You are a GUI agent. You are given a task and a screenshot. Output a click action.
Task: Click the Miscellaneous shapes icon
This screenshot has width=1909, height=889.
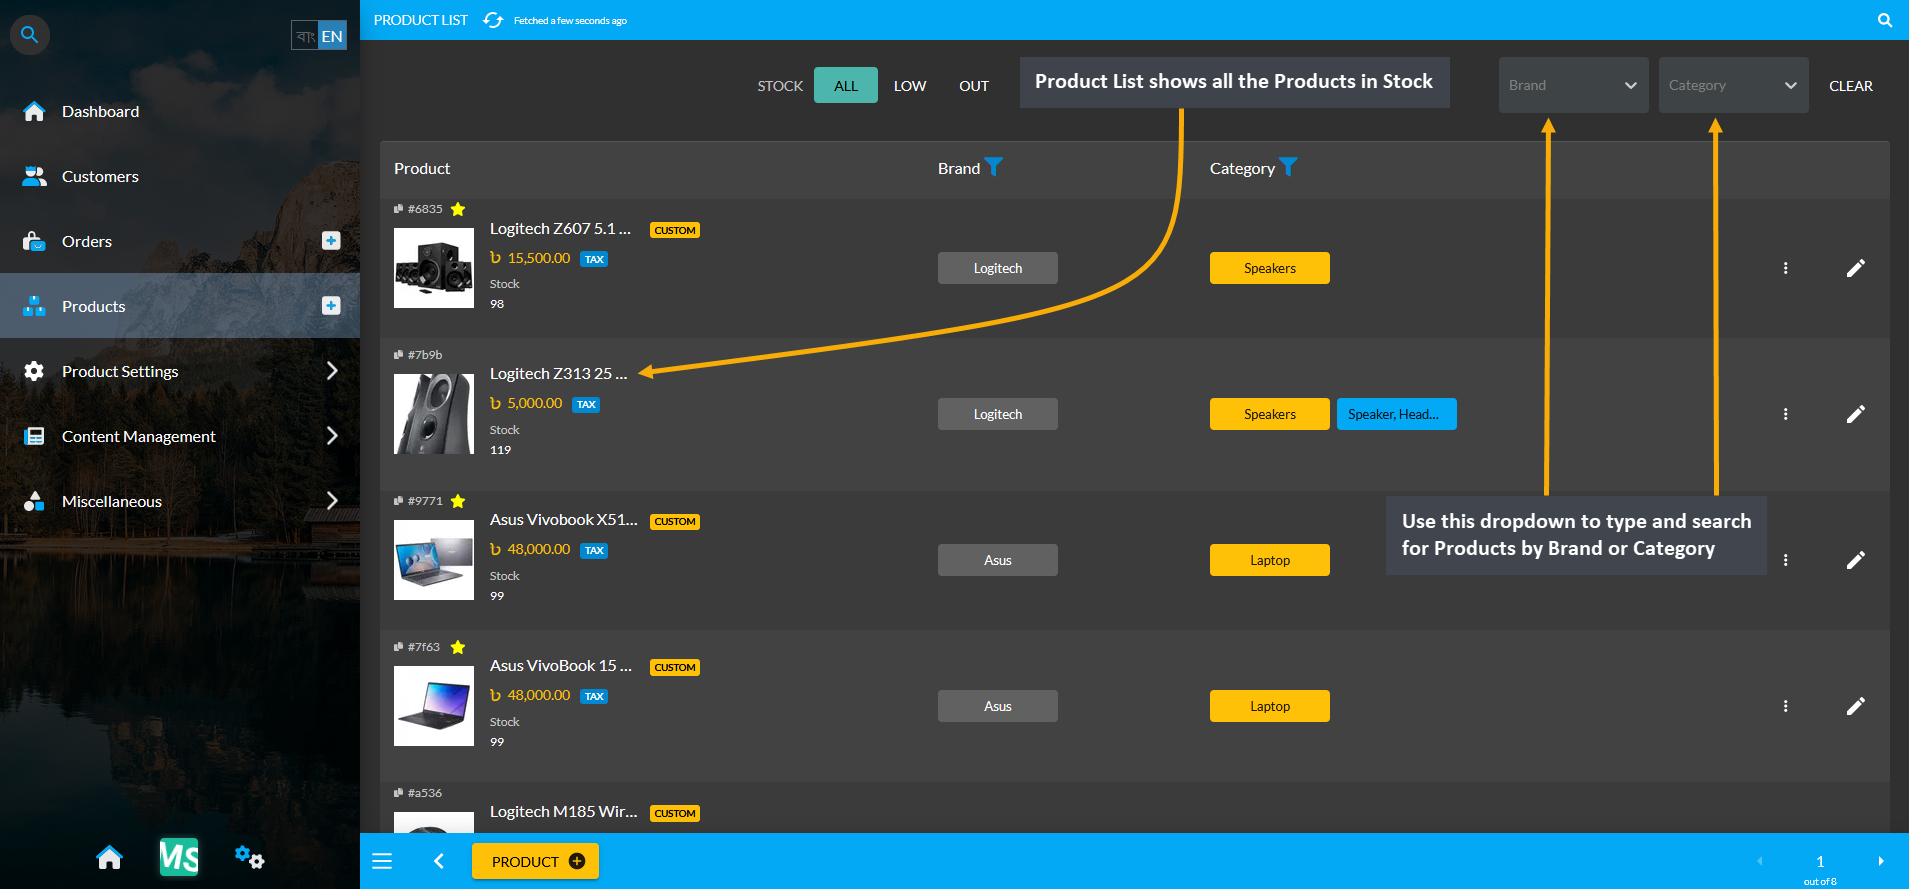34,501
